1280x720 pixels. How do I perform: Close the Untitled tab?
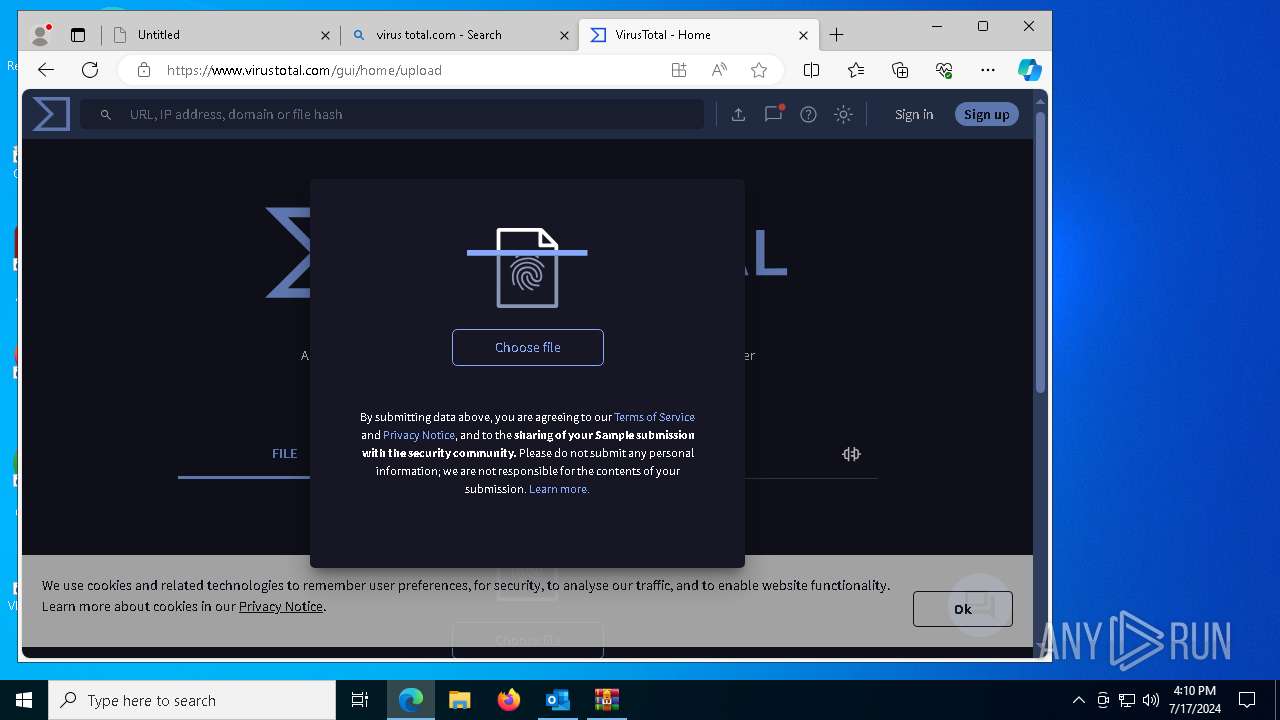click(x=325, y=35)
